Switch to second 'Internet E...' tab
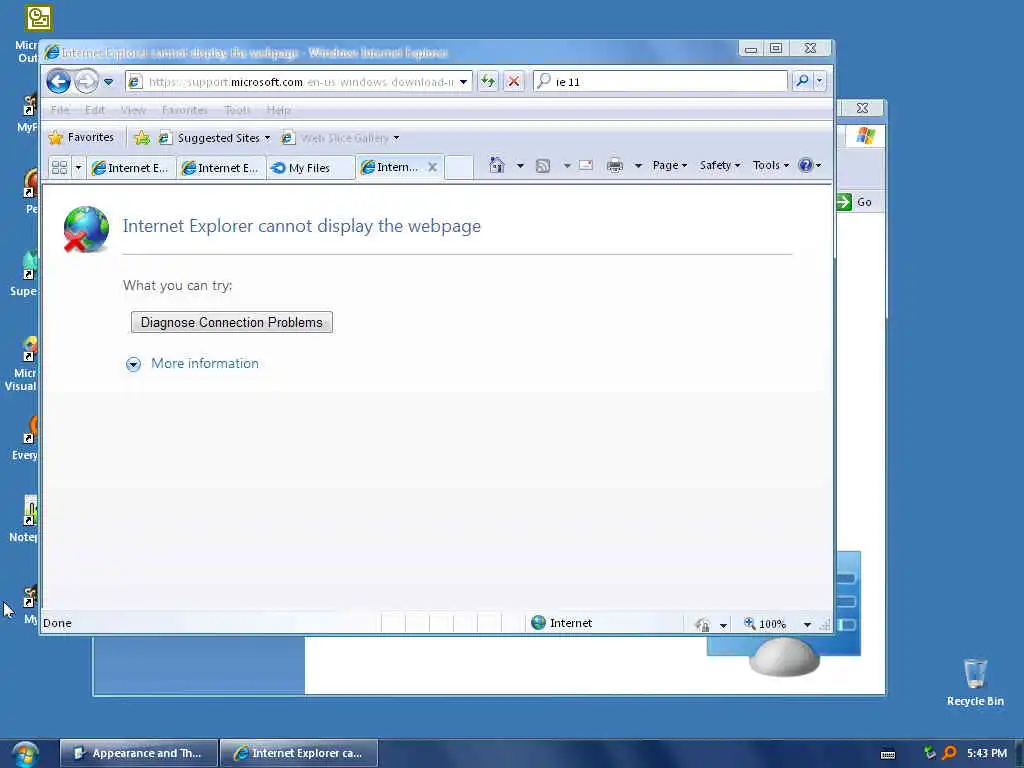Viewport: 1024px width, 768px height. click(x=221, y=168)
